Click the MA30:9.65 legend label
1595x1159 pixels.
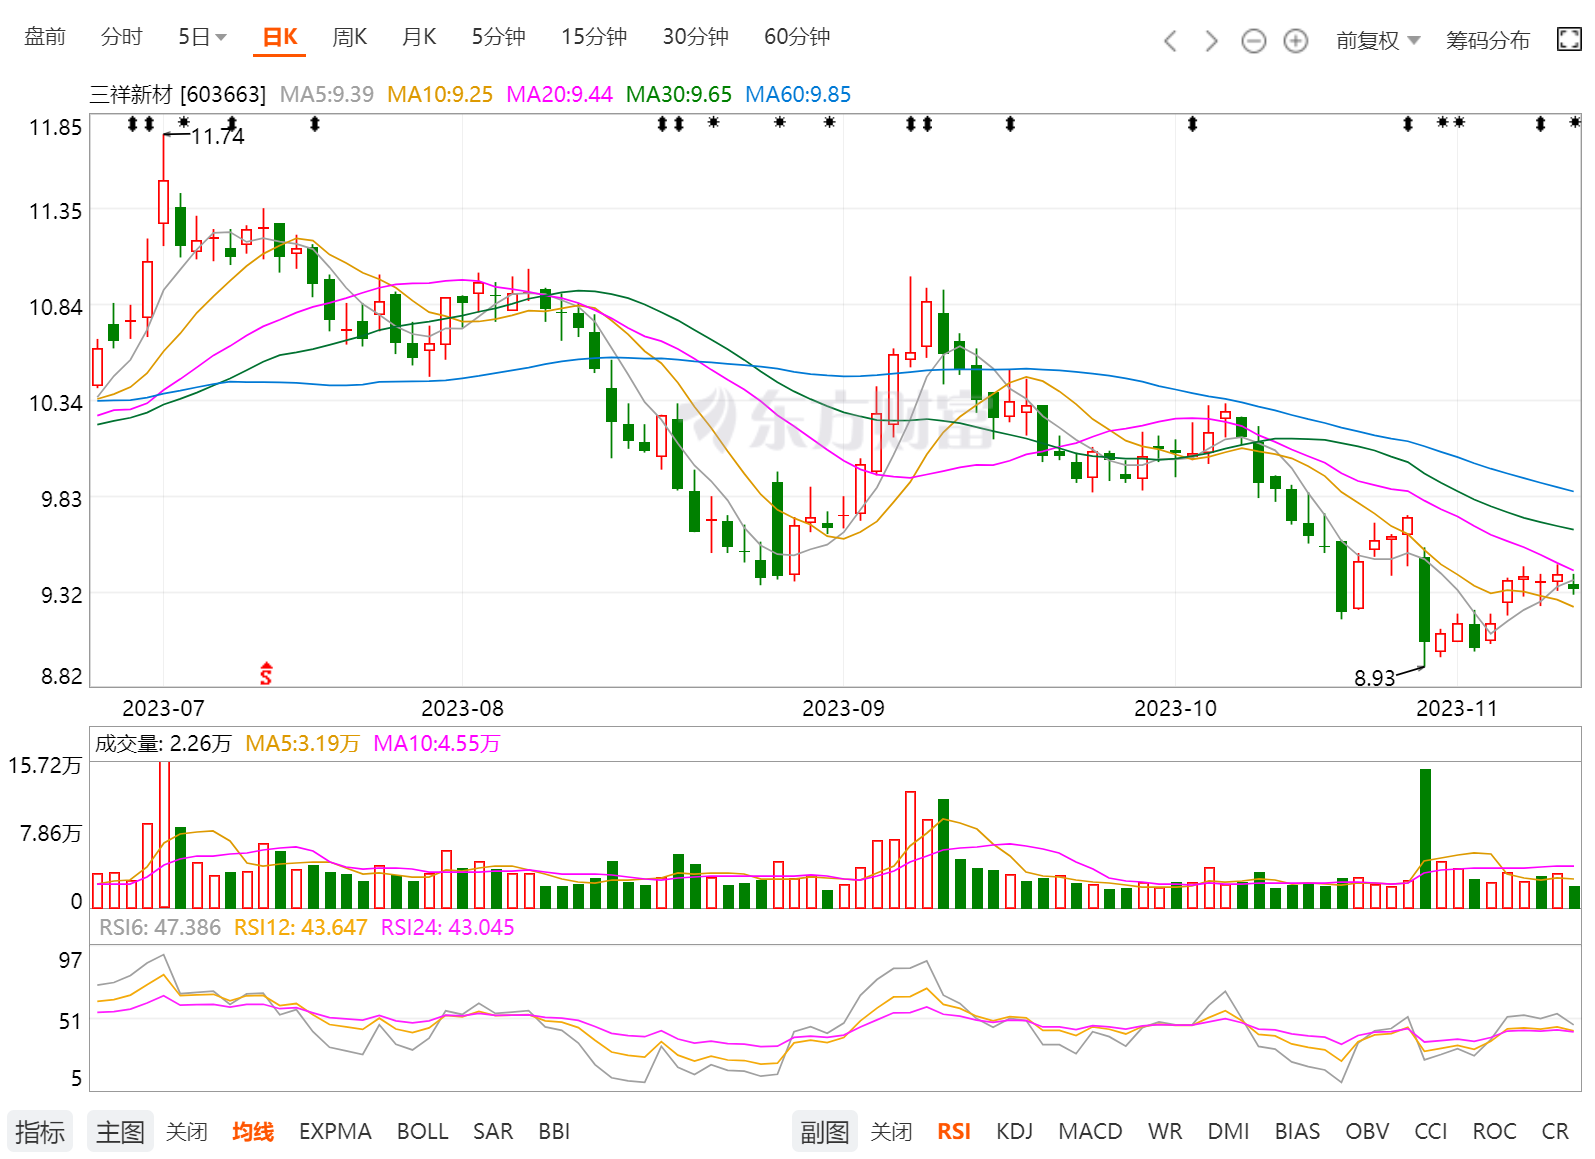pos(679,95)
